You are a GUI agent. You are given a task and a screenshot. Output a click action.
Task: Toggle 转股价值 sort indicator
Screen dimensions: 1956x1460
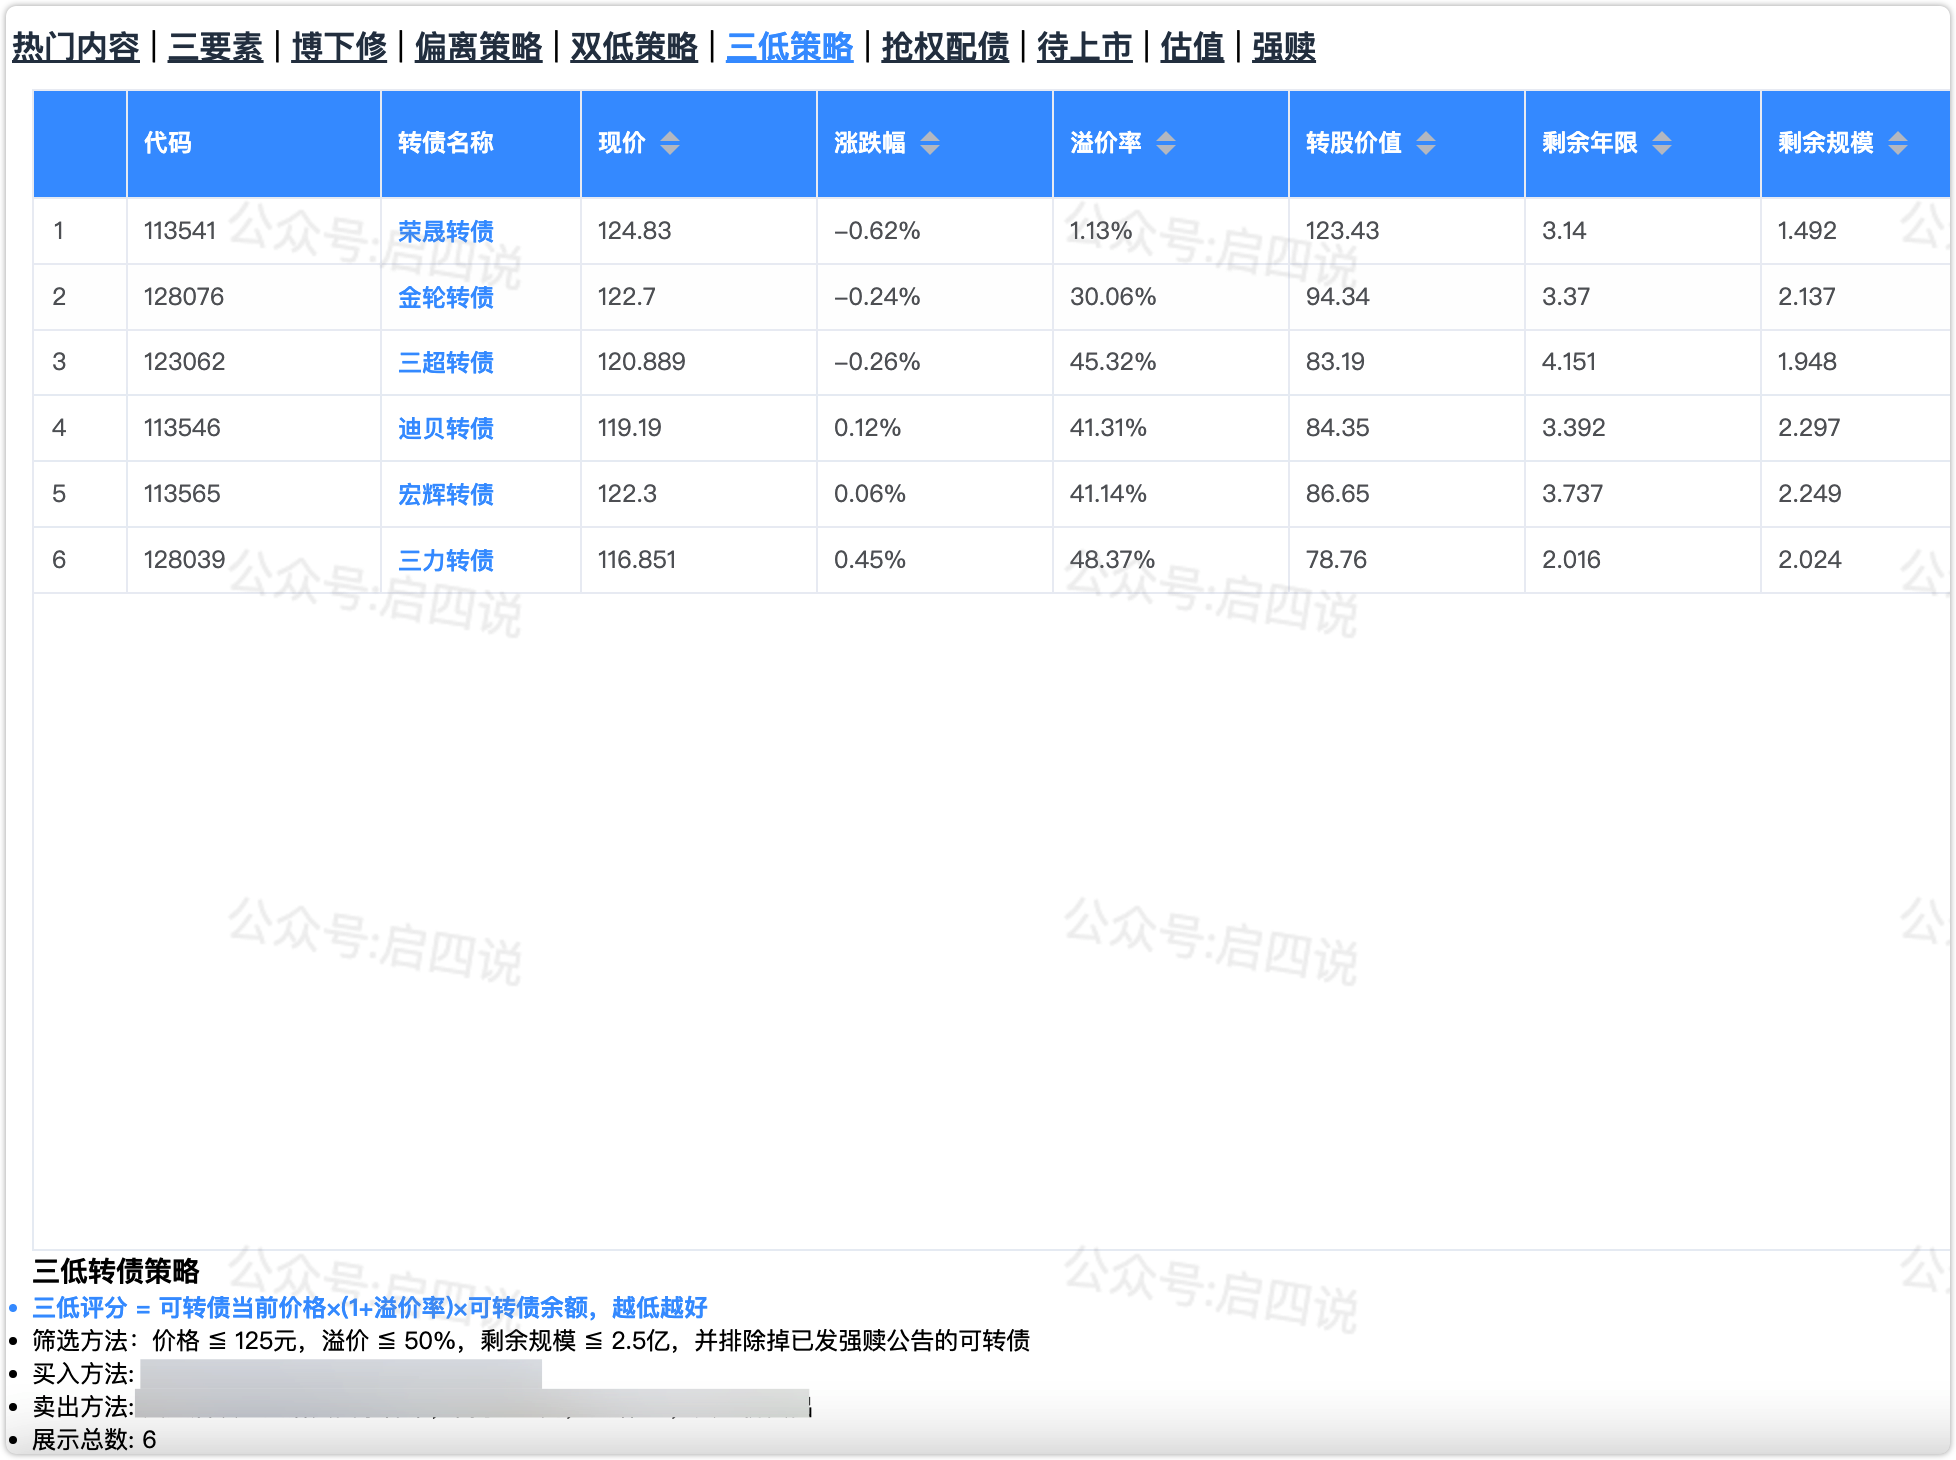(x=1425, y=143)
